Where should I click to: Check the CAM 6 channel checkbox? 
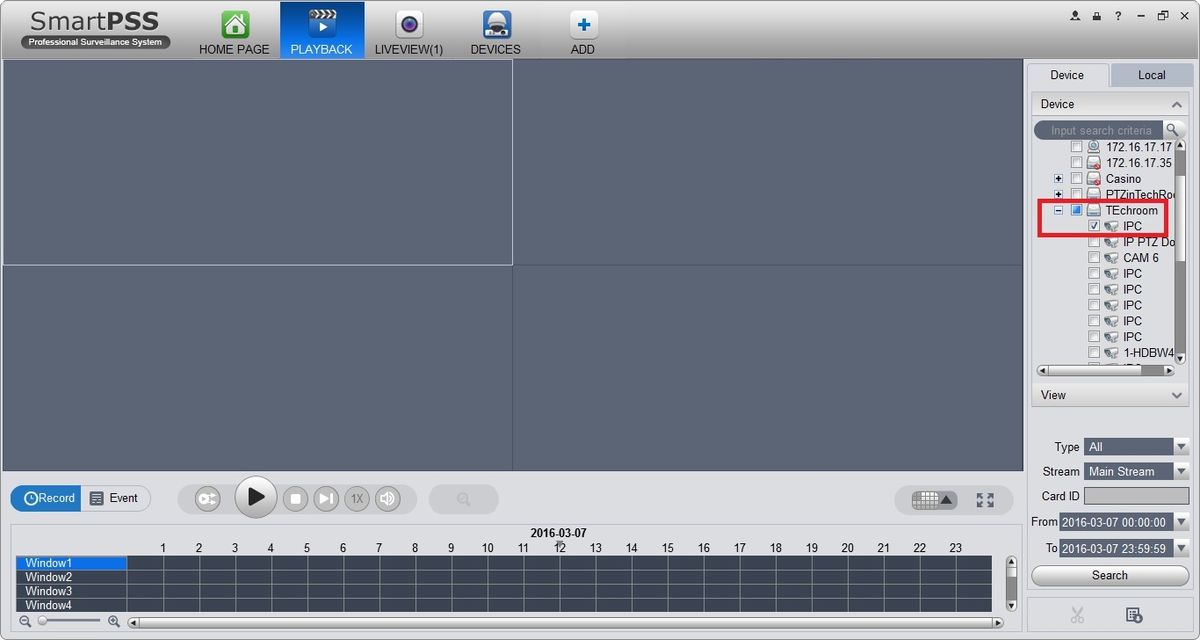pyautogui.click(x=1094, y=257)
